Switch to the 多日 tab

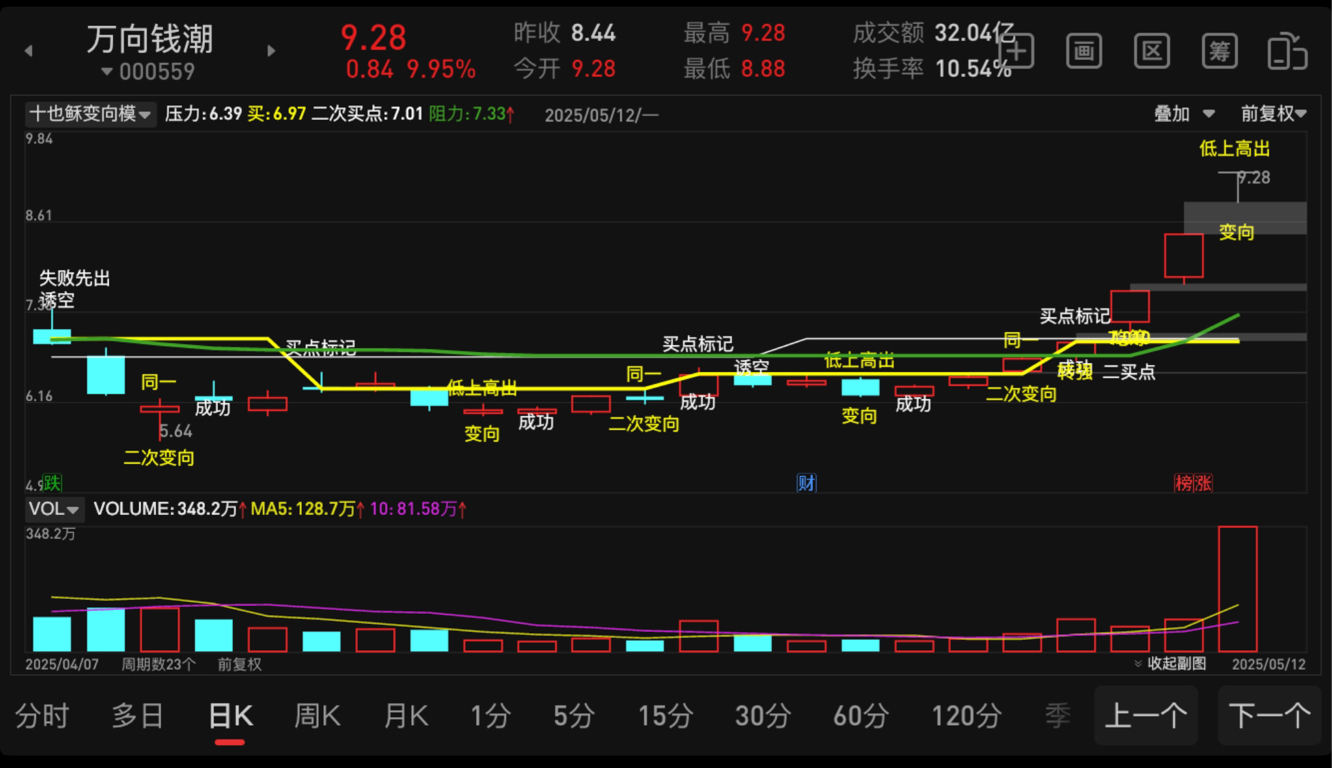[x=137, y=716]
